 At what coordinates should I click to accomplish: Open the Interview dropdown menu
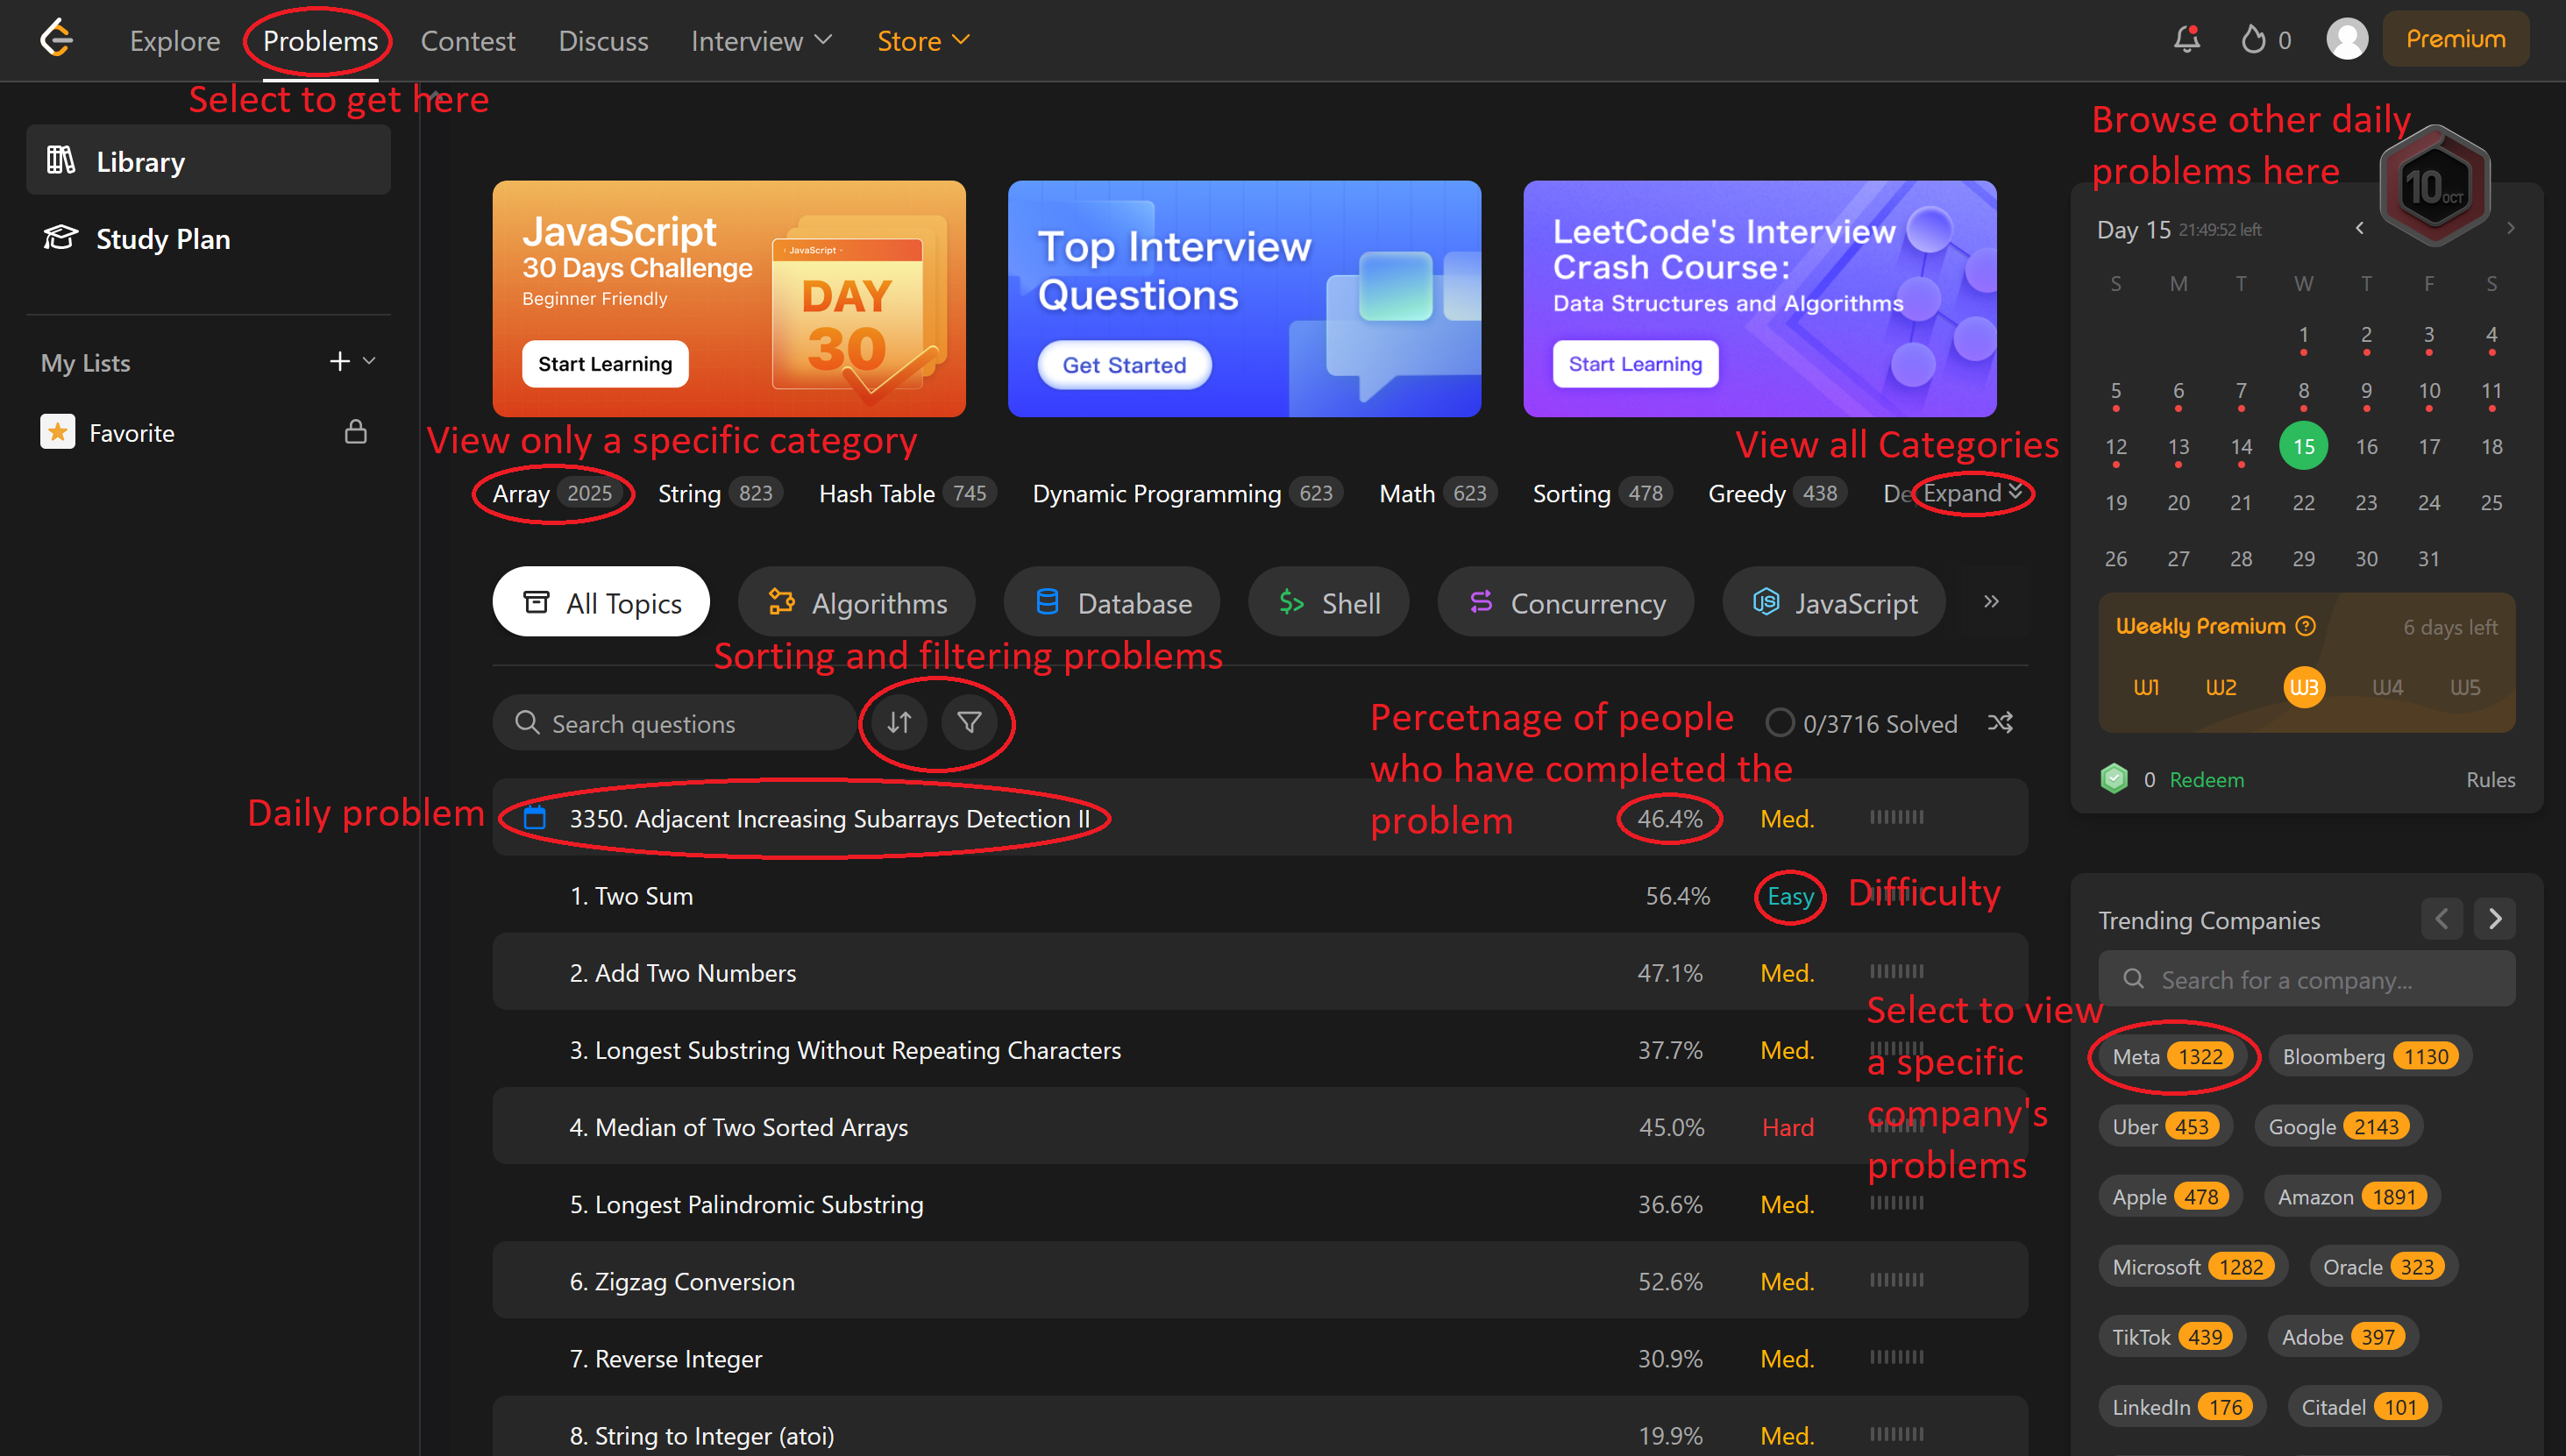tap(761, 40)
